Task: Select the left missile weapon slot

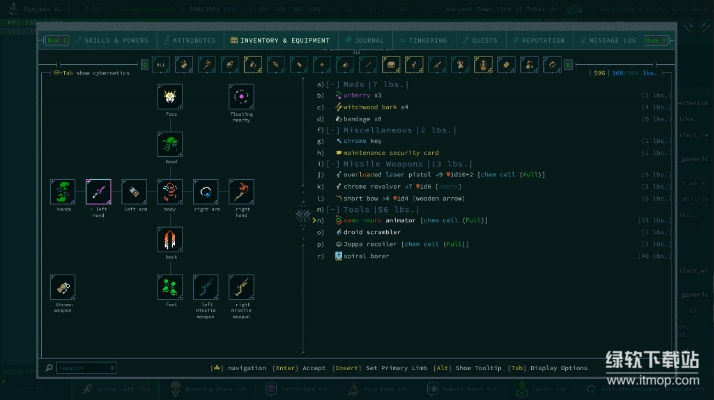Action: click(x=205, y=287)
